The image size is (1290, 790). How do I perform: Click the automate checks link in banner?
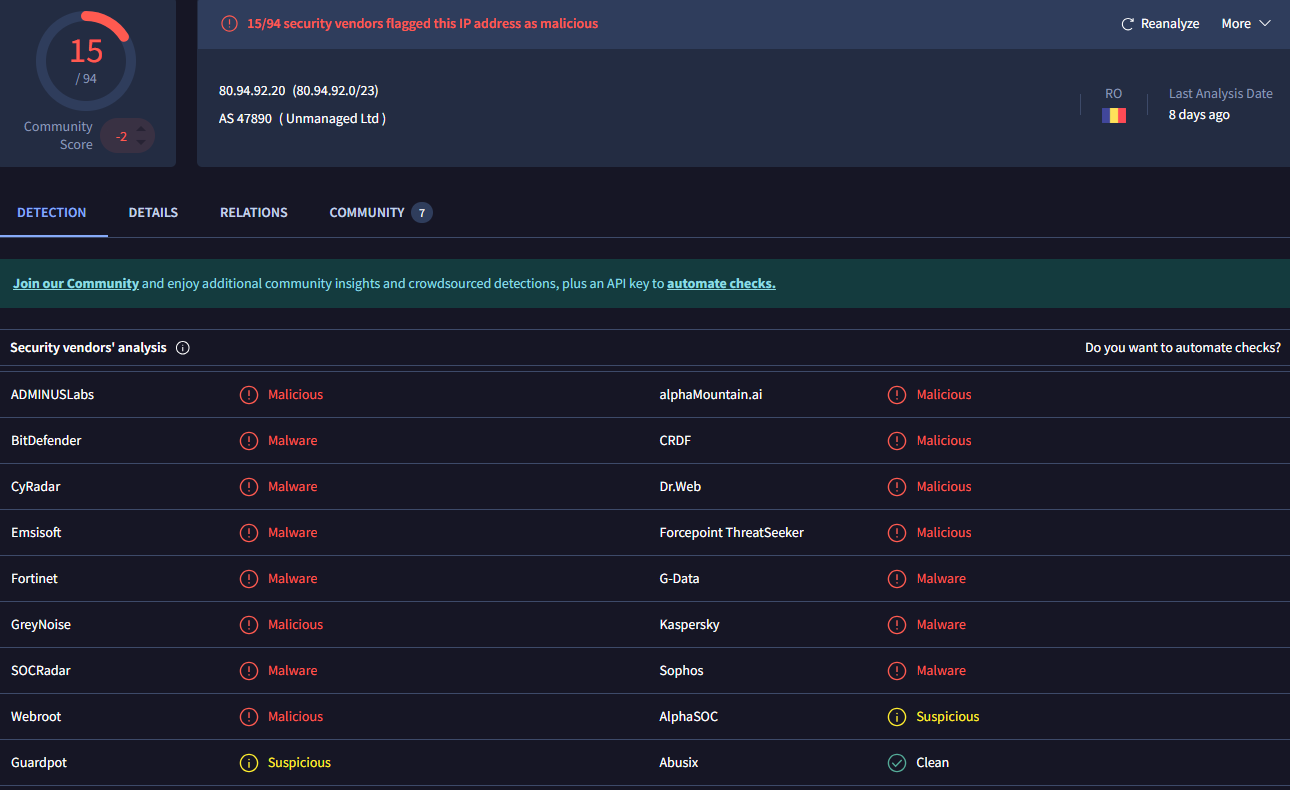point(721,284)
